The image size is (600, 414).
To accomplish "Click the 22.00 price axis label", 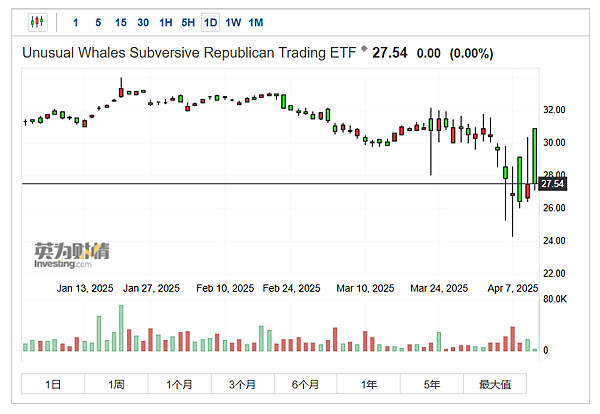I will [554, 273].
